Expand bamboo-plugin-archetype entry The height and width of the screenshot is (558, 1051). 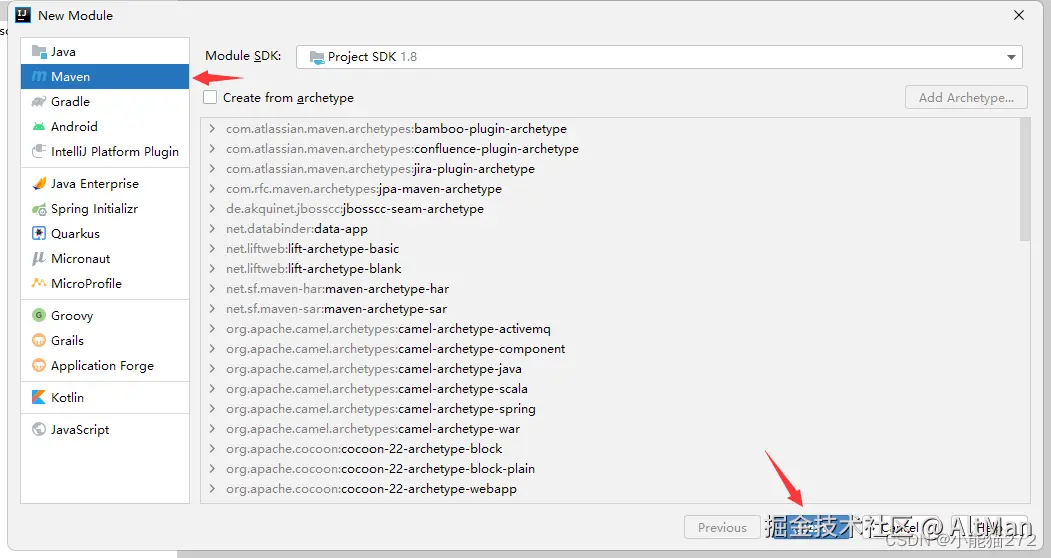pyautogui.click(x=212, y=129)
